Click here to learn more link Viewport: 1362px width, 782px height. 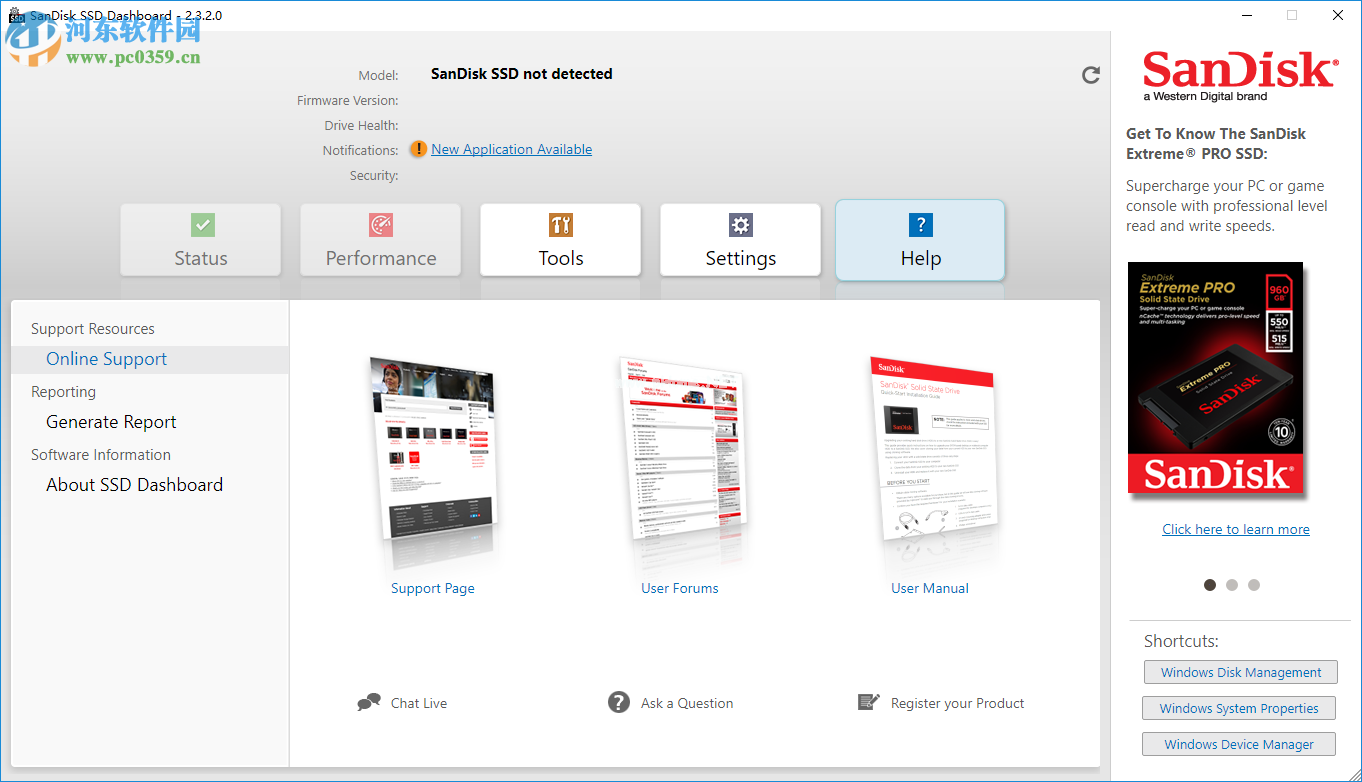(1236, 529)
